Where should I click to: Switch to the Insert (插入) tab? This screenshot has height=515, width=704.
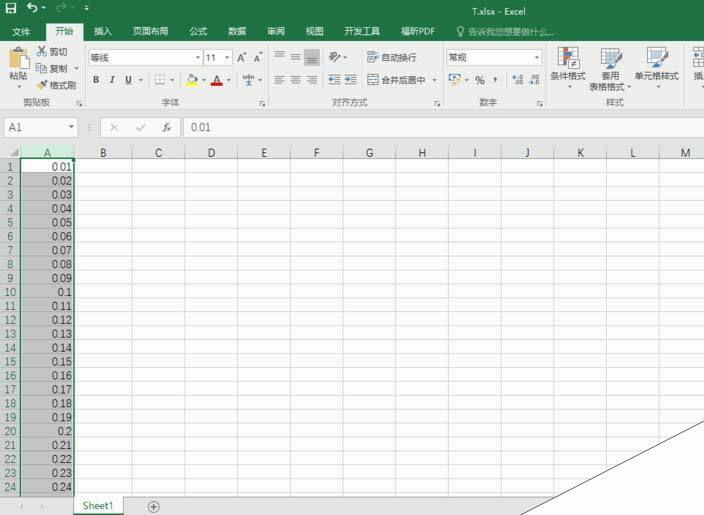(103, 31)
